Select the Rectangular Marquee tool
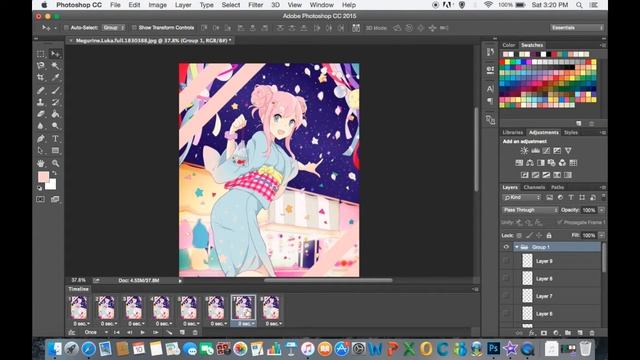 pos(40,54)
